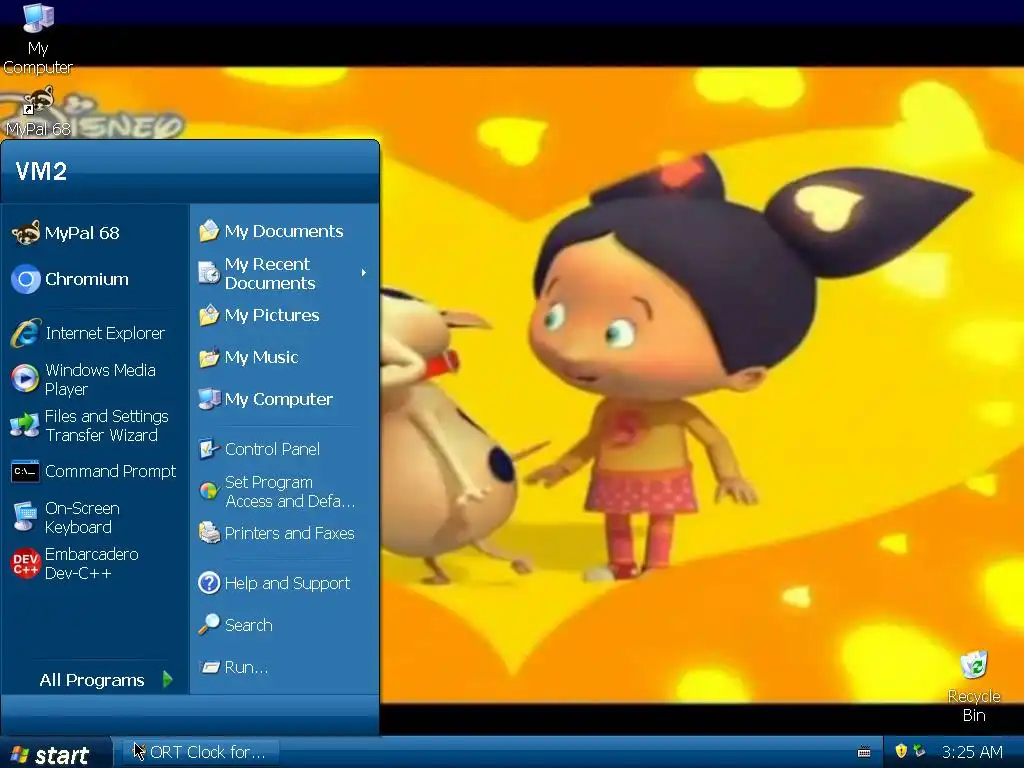Click the Help and Support question icon
Image resolution: width=1024 pixels, height=768 pixels.
pos(209,583)
